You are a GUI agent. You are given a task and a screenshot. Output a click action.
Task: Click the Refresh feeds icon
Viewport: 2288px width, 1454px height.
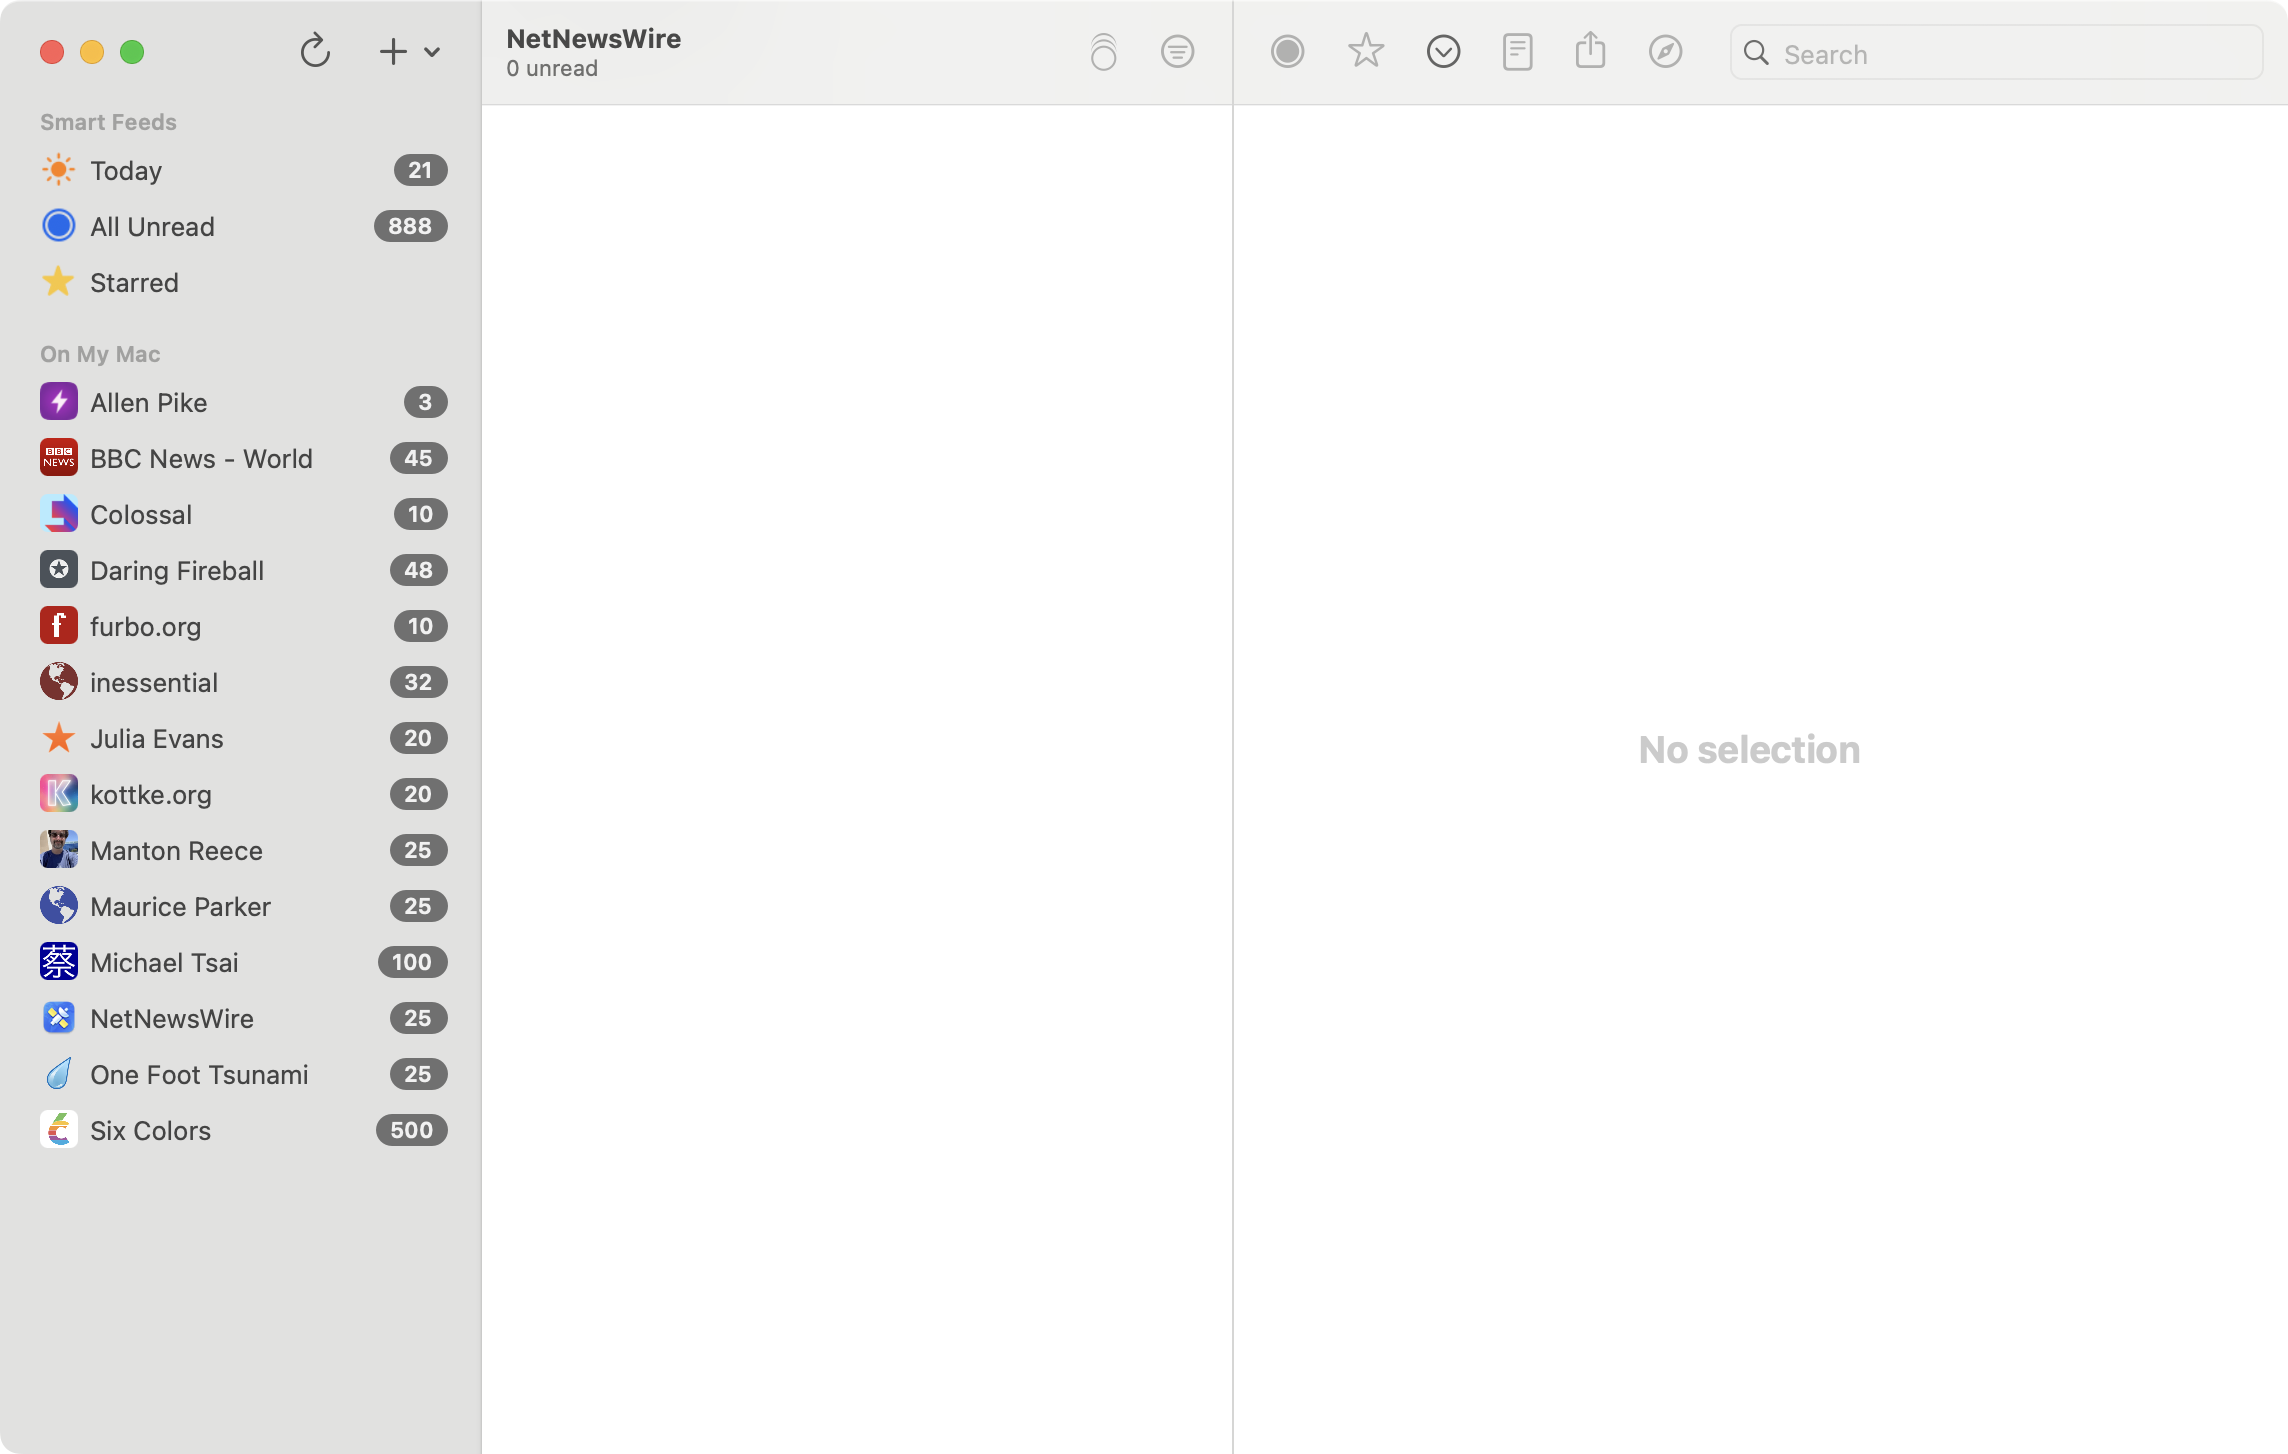(x=315, y=51)
